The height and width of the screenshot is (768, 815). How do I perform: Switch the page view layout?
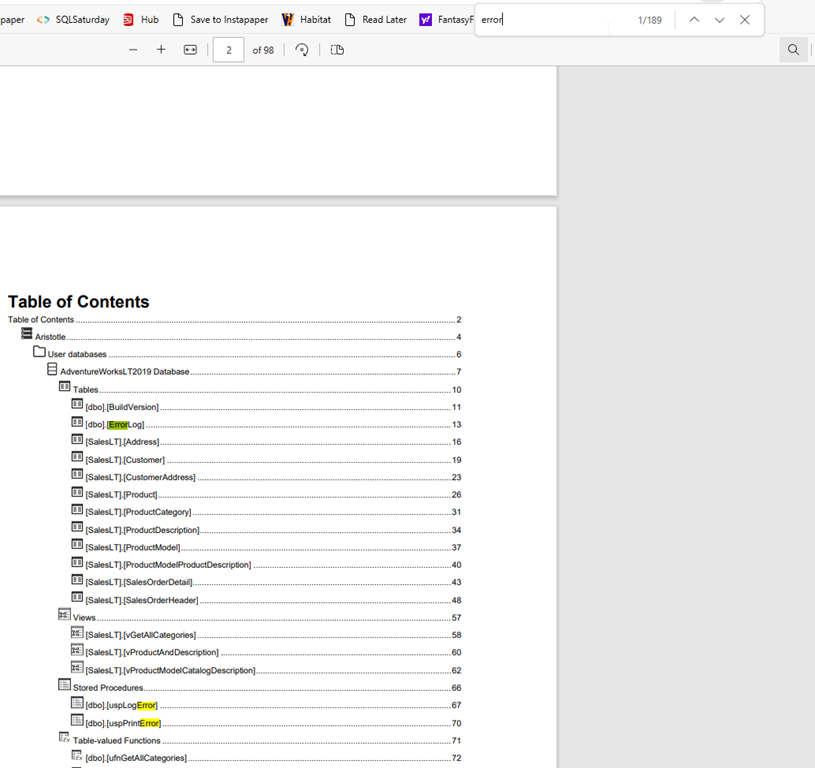(x=337, y=50)
